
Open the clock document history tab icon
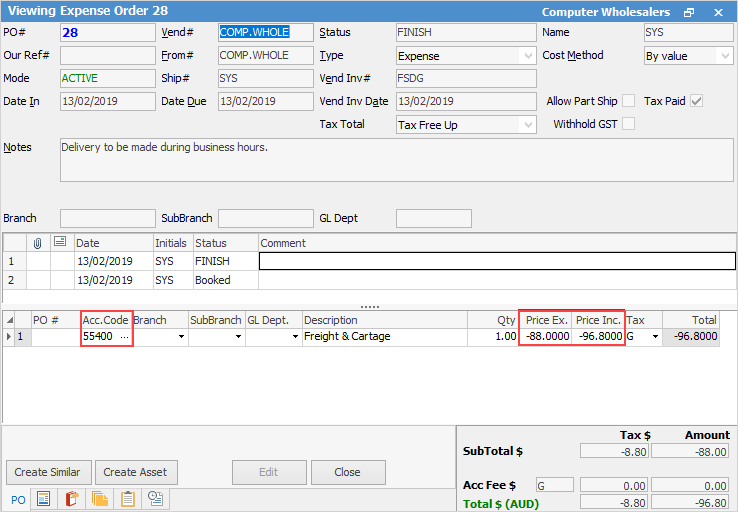[155, 499]
